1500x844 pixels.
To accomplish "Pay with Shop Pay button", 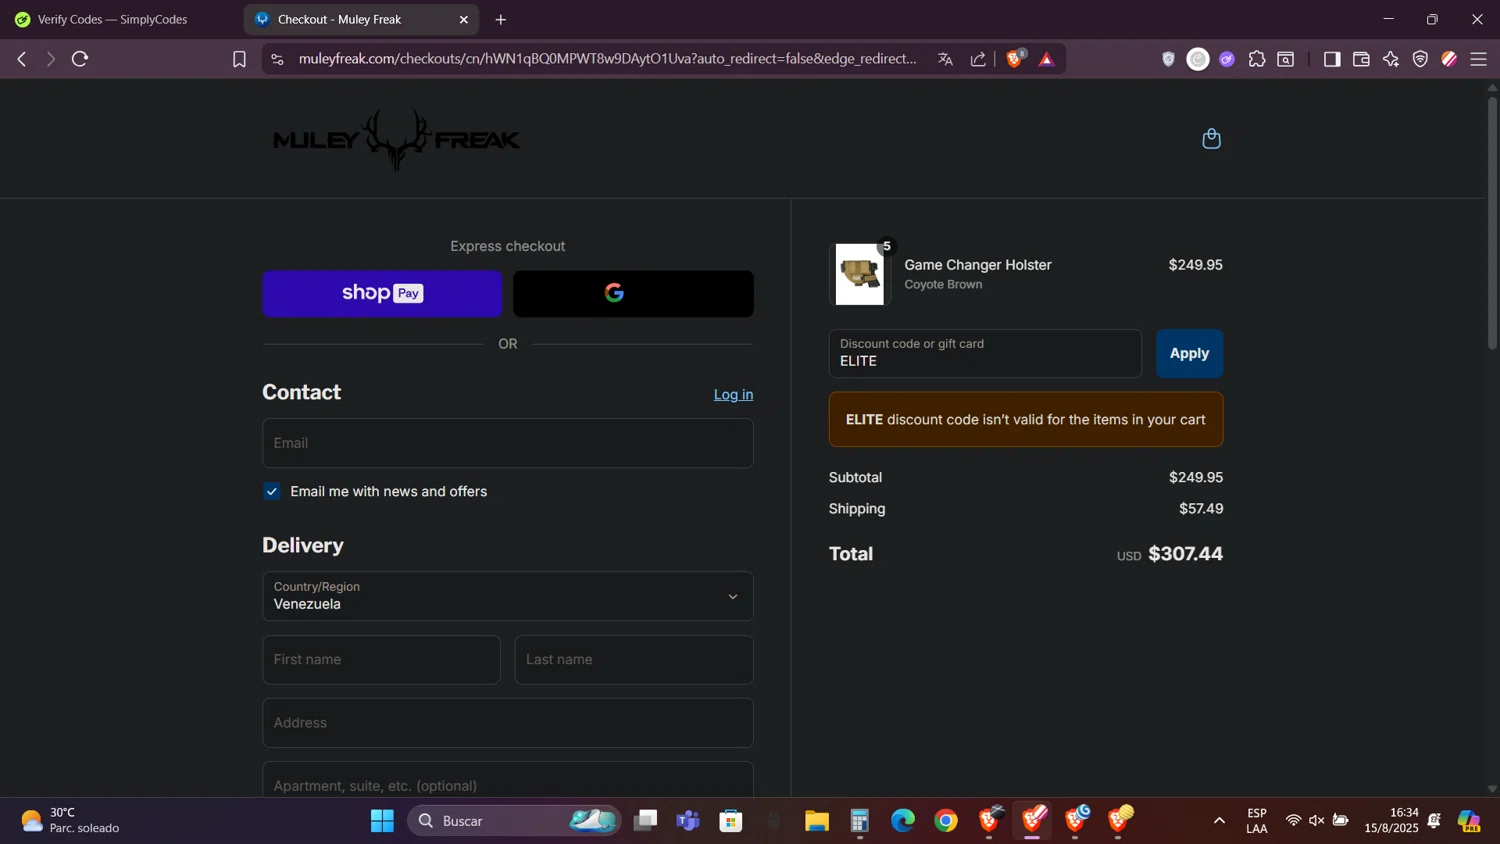I will point(382,293).
